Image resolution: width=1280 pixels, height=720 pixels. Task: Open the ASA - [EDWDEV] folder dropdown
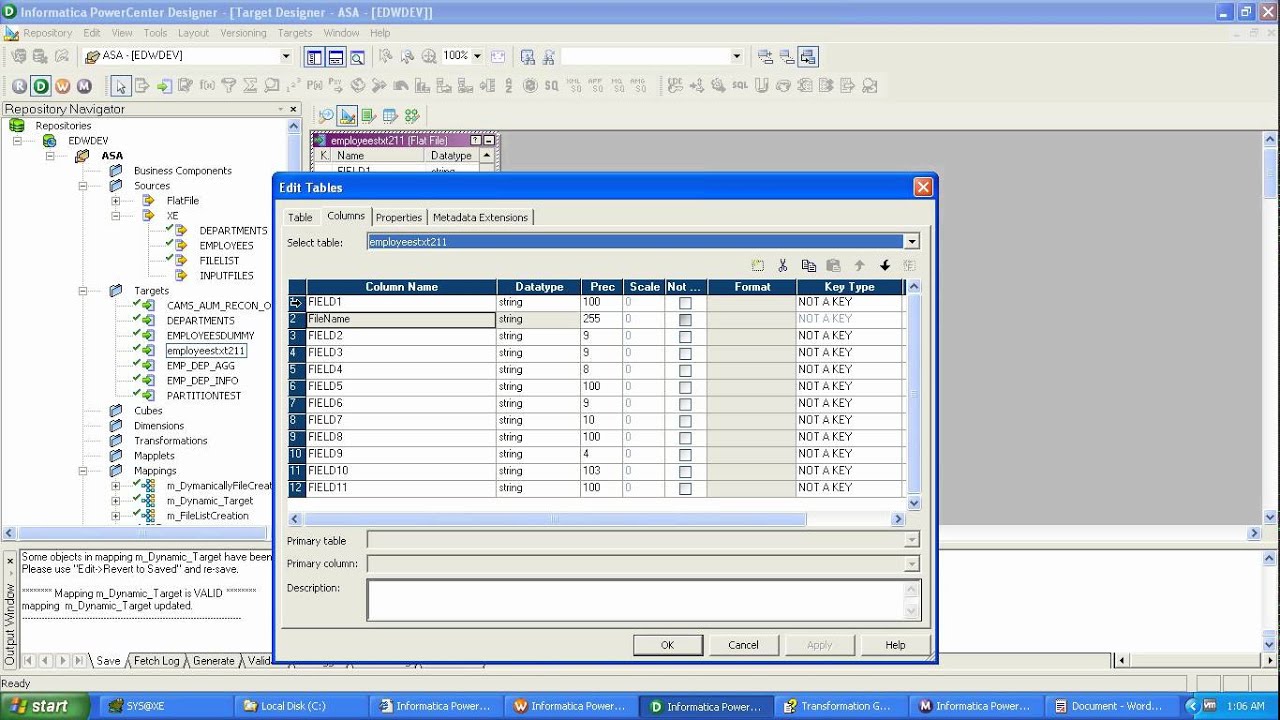tap(285, 56)
